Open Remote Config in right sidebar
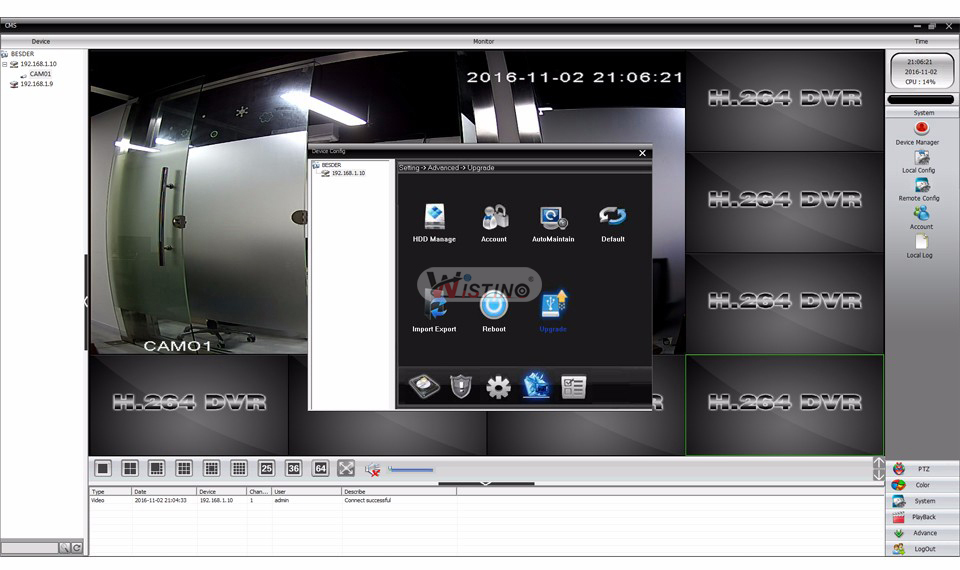The width and height of the screenshot is (960, 570). tap(921, 185)
